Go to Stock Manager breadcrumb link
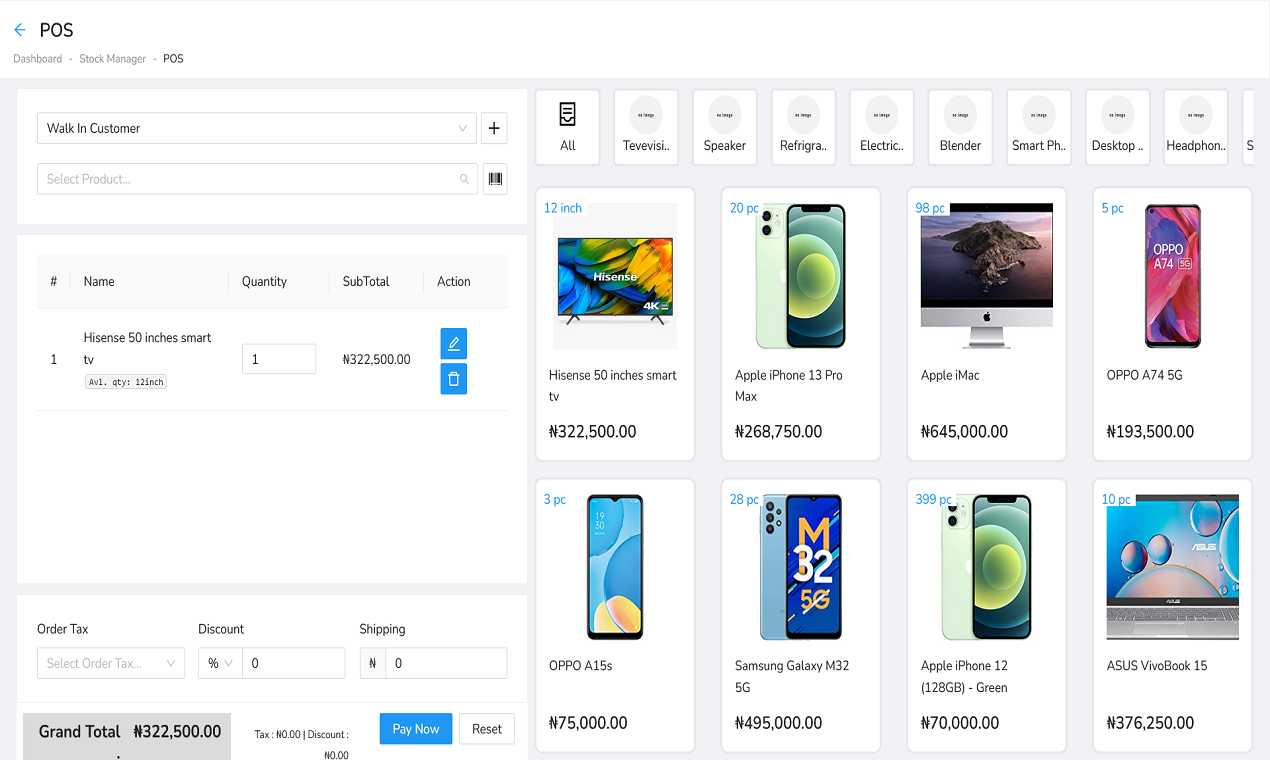1270x760 pixels. 113,59
